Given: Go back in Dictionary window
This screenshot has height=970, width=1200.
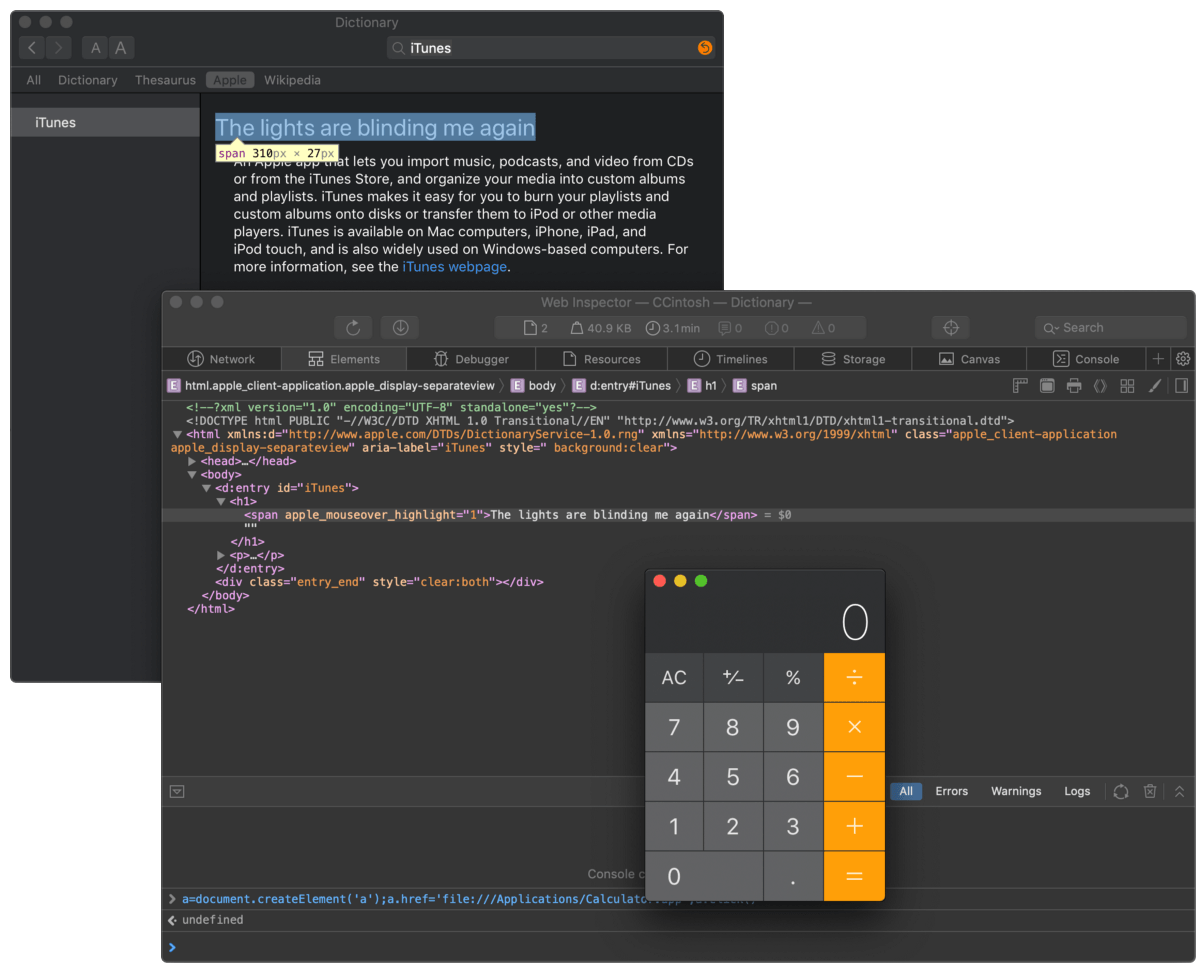Looking at the screenshot, I should tap(33, 48).
